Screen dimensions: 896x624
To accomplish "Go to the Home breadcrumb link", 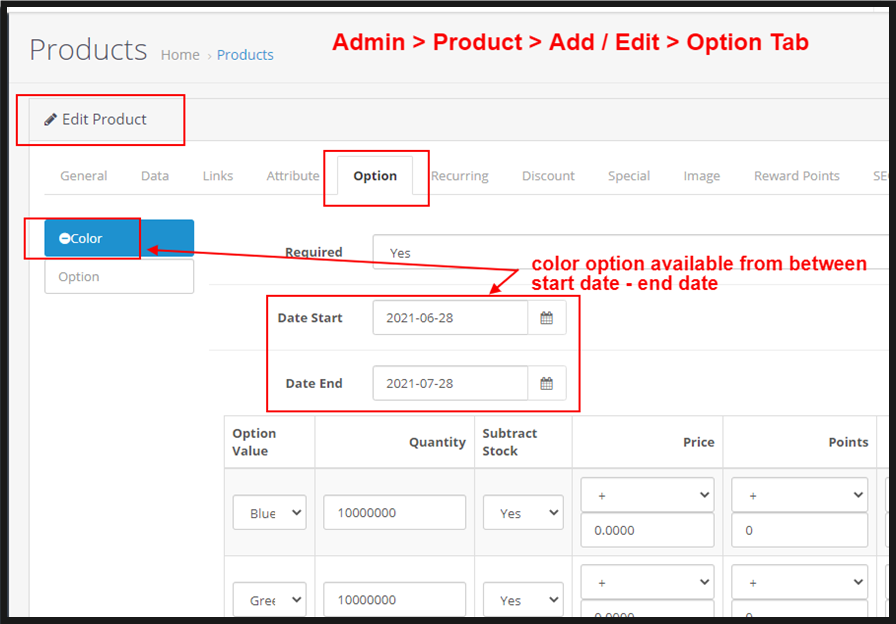I will (180, 55).
